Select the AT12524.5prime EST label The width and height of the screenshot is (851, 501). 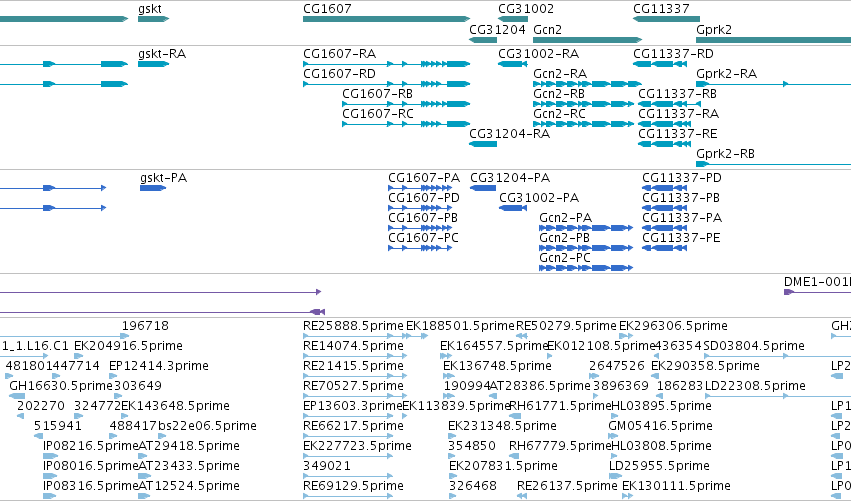tap(189, 486)
